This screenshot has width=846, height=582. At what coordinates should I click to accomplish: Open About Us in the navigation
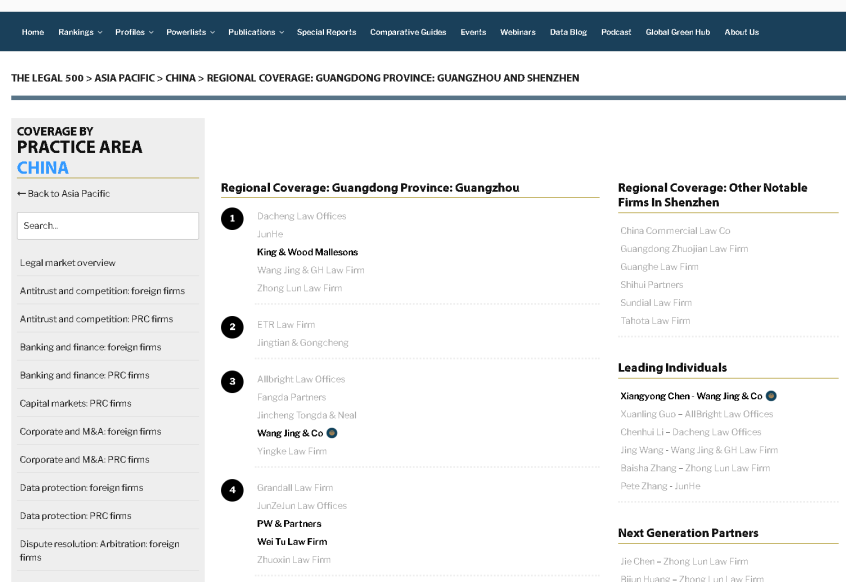(741, 32)
